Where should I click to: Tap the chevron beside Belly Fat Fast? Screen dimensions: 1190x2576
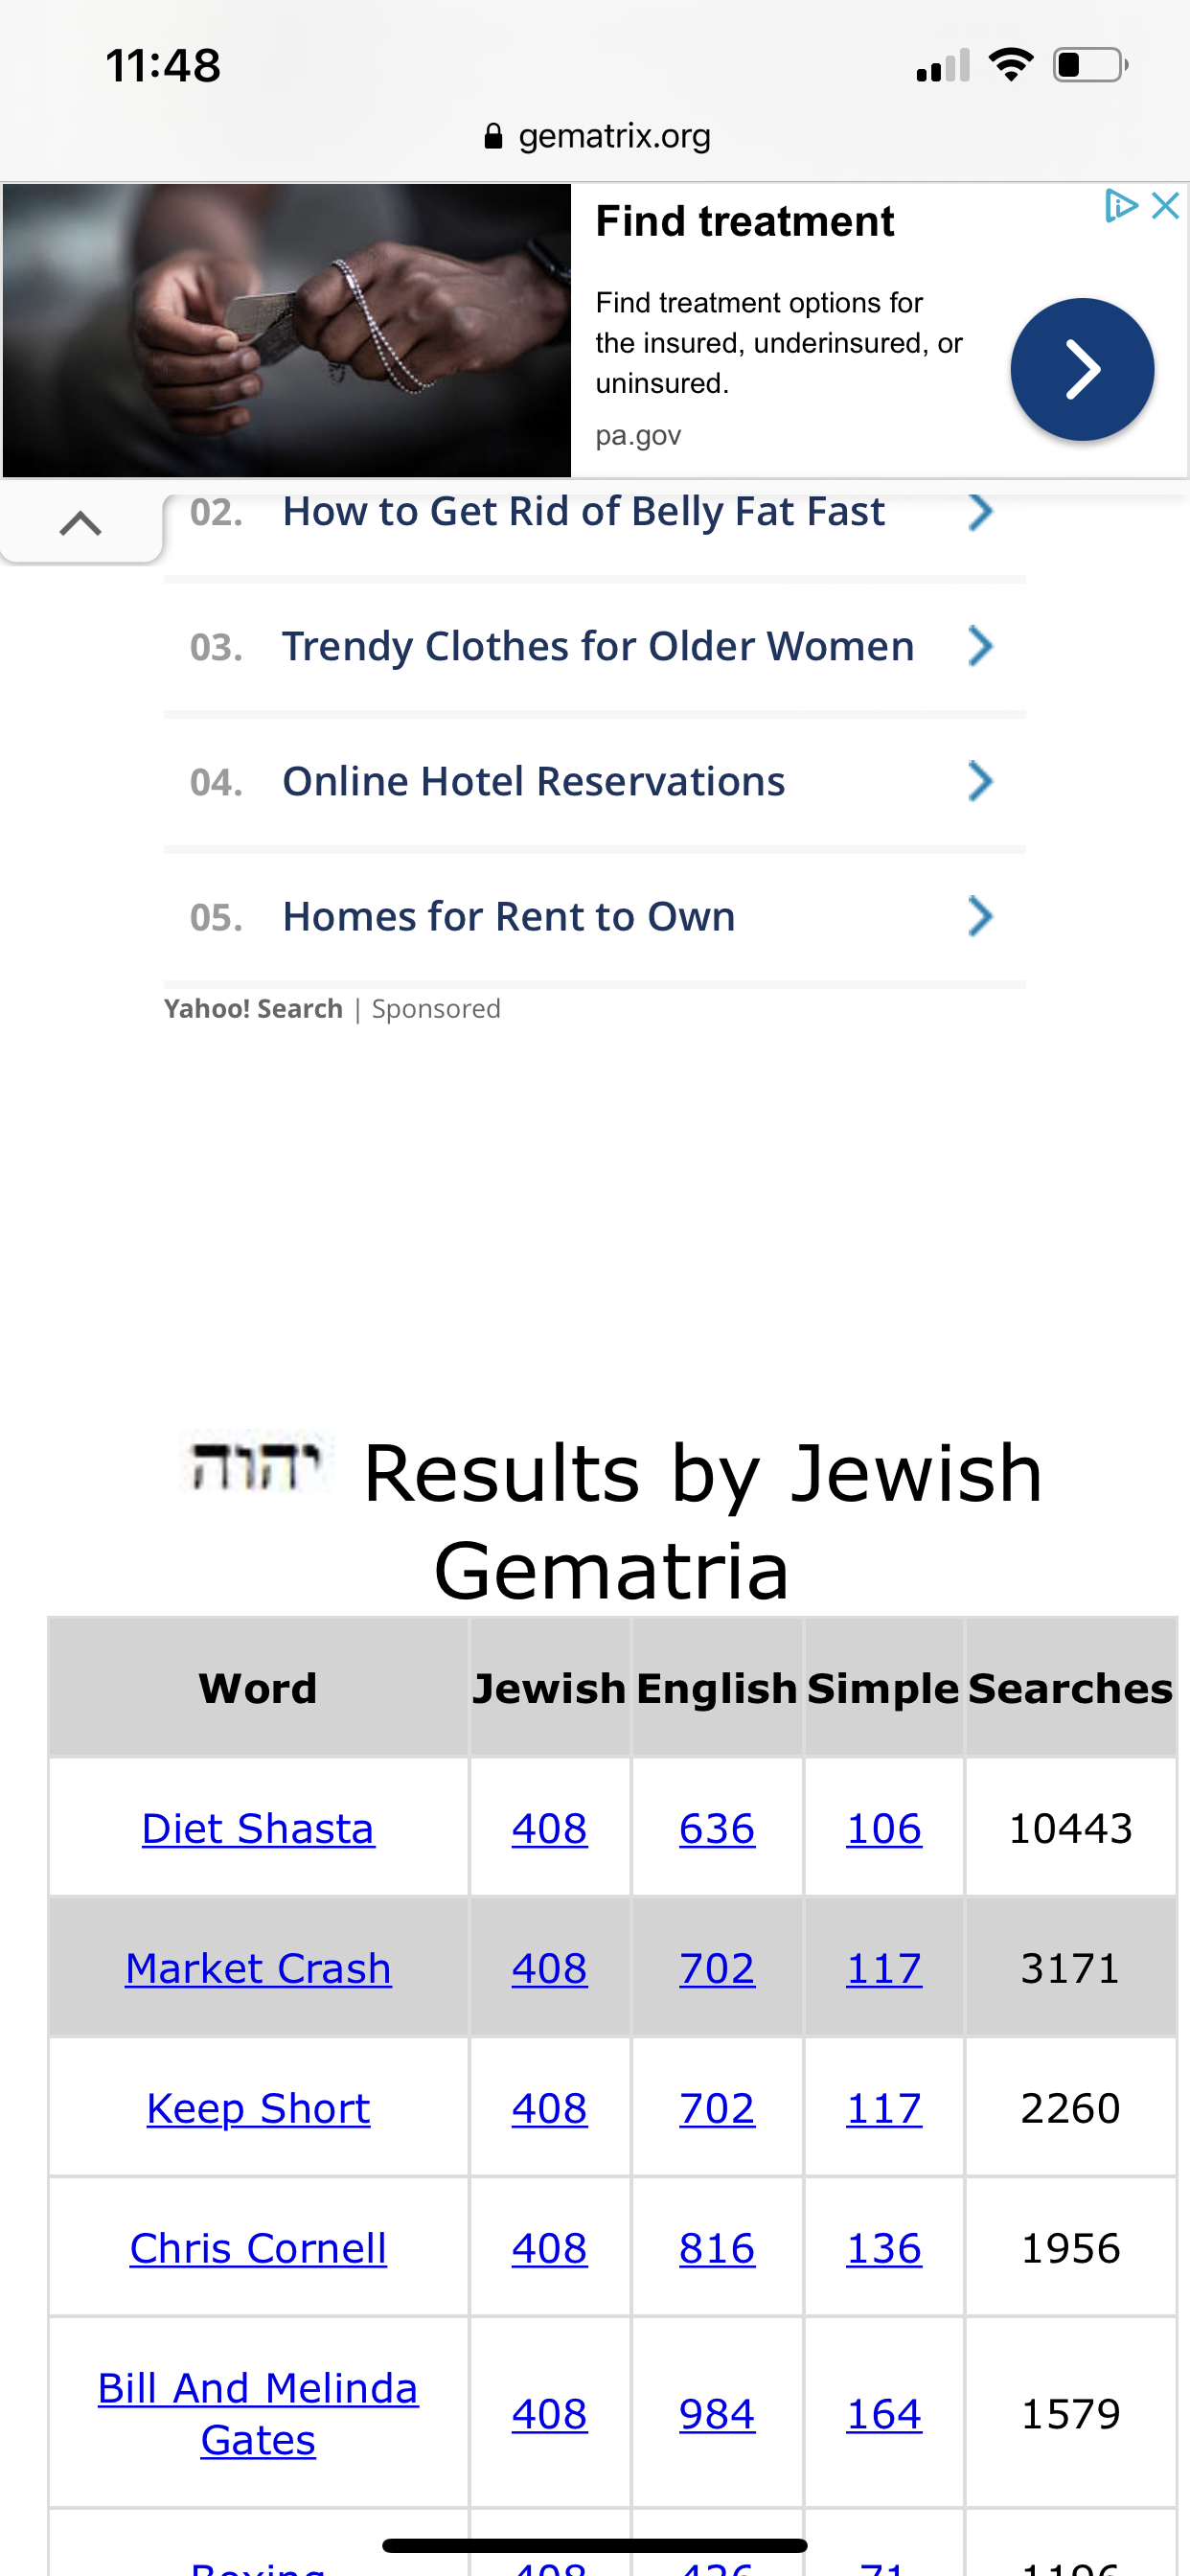click(x=980, y=512)
